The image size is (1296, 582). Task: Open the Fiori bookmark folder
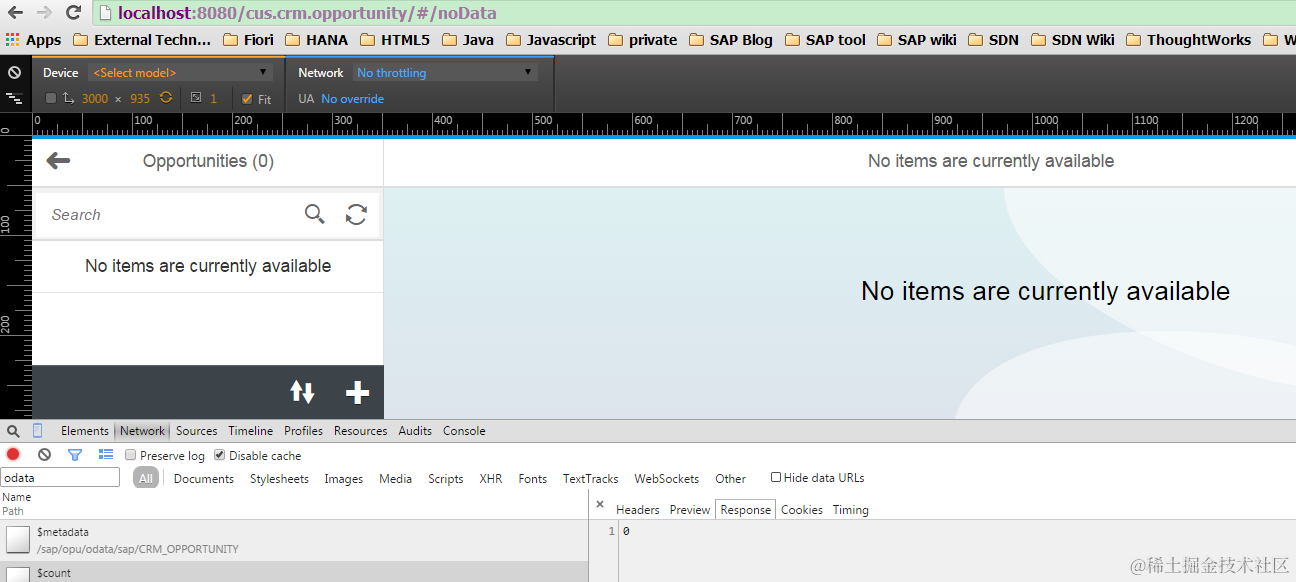click(247, 40)
